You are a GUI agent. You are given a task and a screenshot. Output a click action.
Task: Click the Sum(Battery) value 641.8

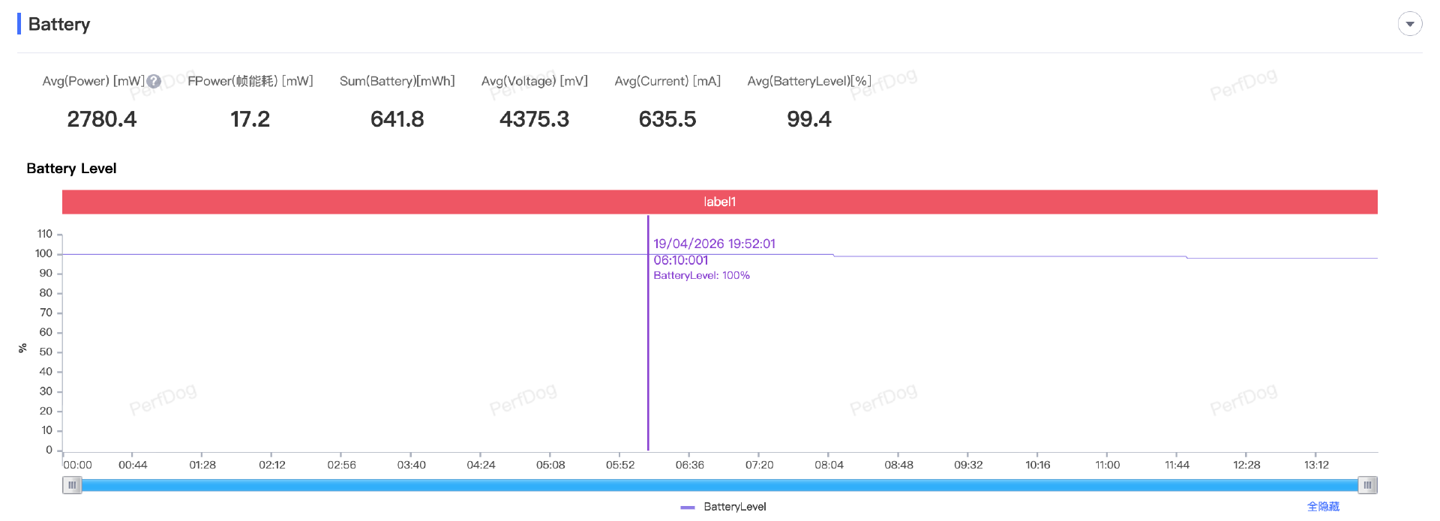[x=397, y=120]
